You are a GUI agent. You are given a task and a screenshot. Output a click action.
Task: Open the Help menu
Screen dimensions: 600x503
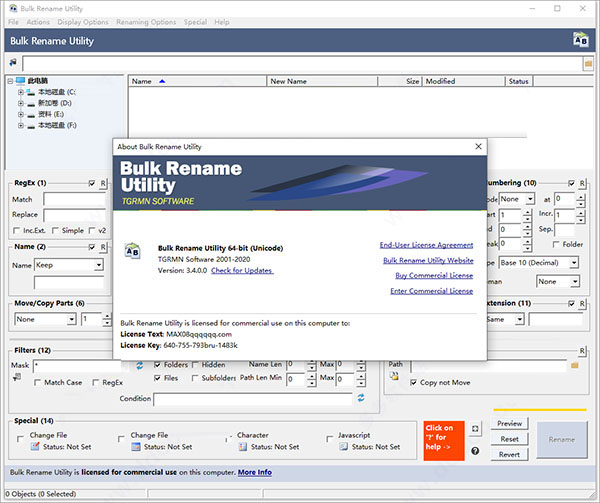click(x=222, y=22)
